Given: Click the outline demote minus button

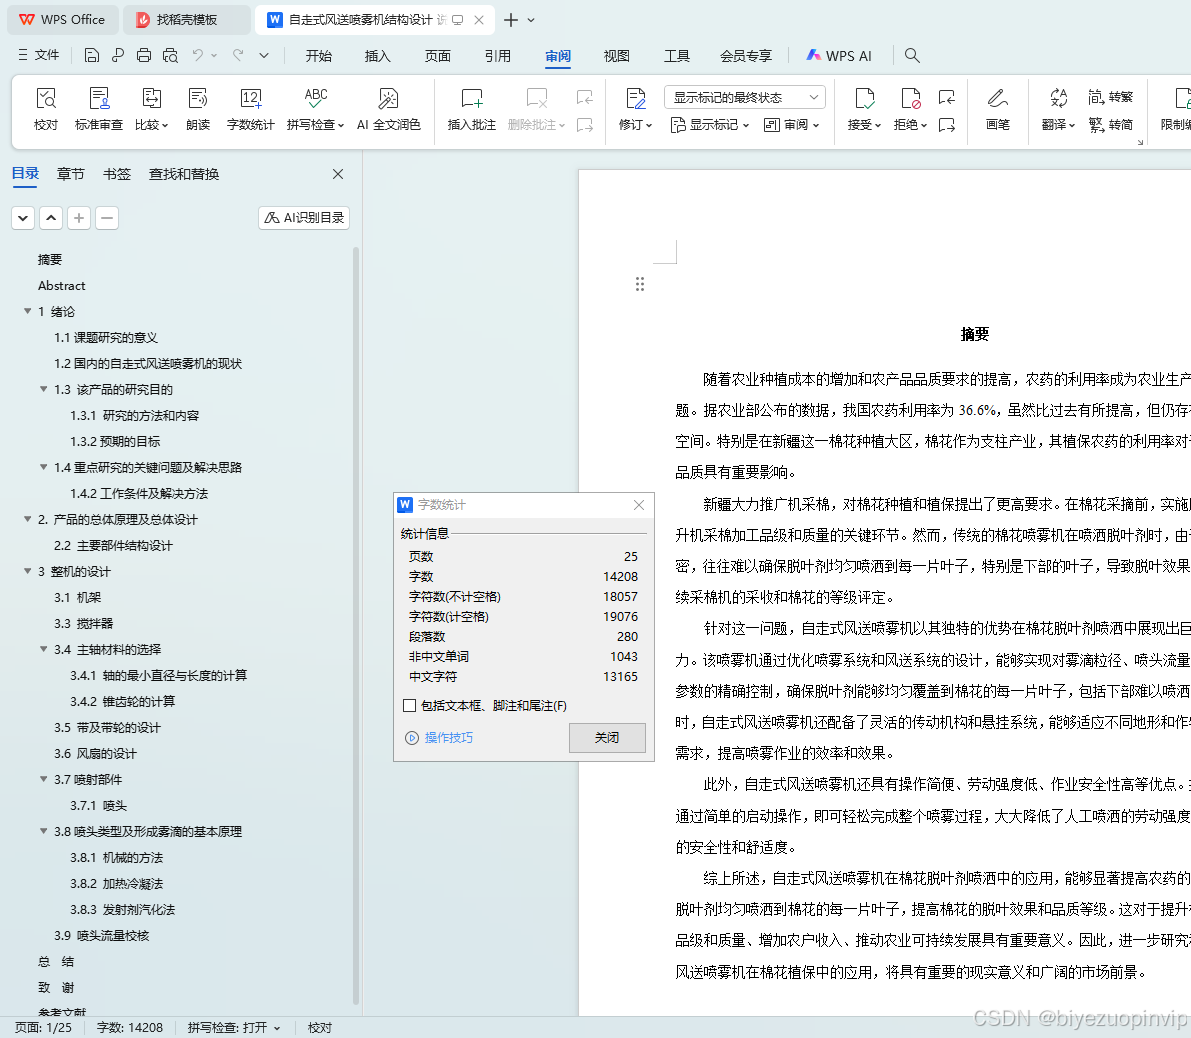Looking at the screenshot, I should [107, 218].
